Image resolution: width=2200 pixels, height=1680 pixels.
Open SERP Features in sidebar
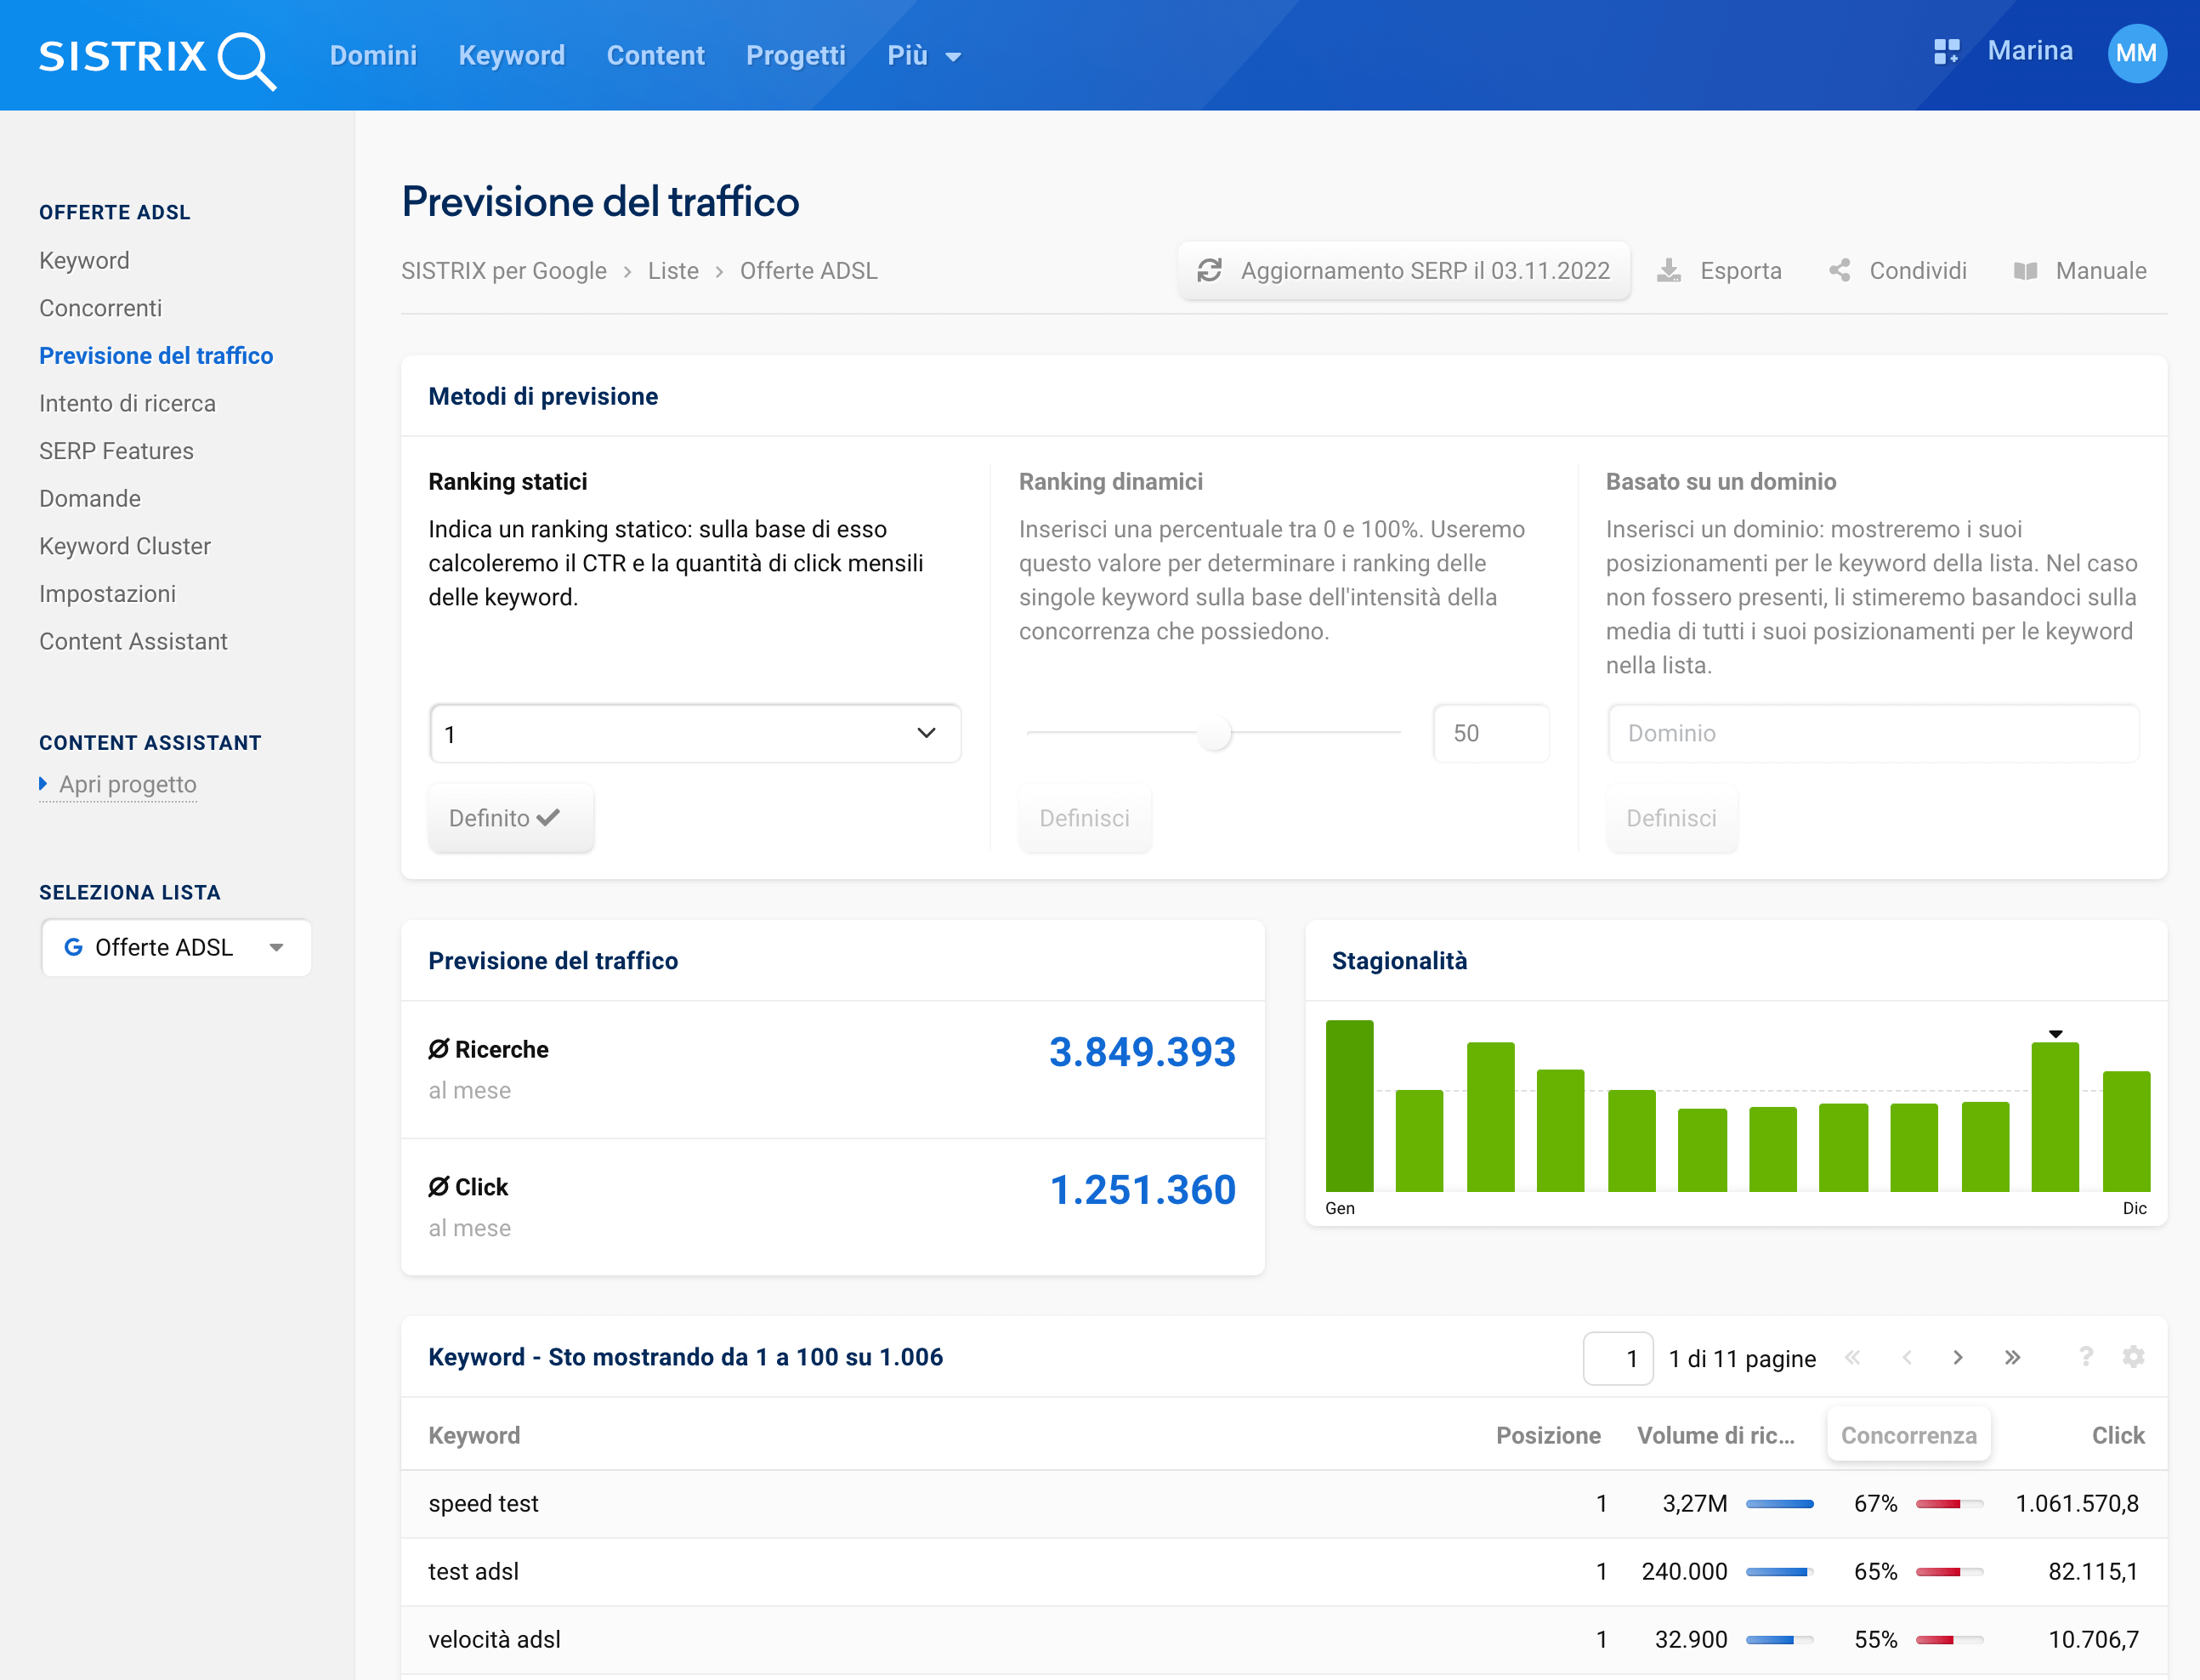coord(116,451)
